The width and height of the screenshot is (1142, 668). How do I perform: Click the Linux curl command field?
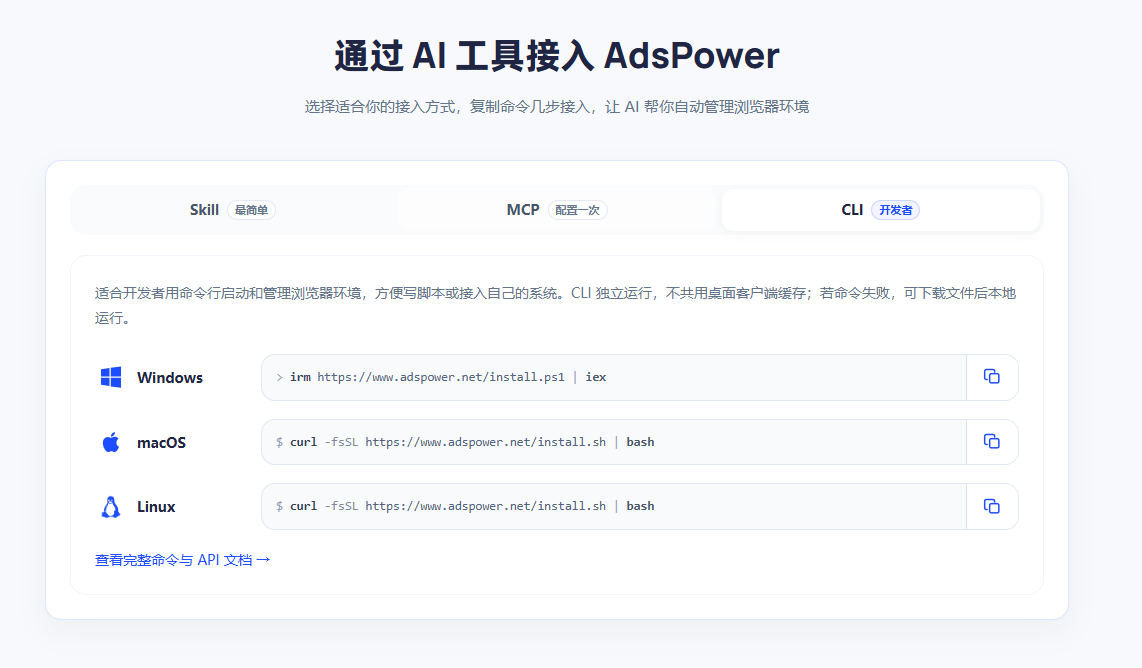click(x=614, y=506)
